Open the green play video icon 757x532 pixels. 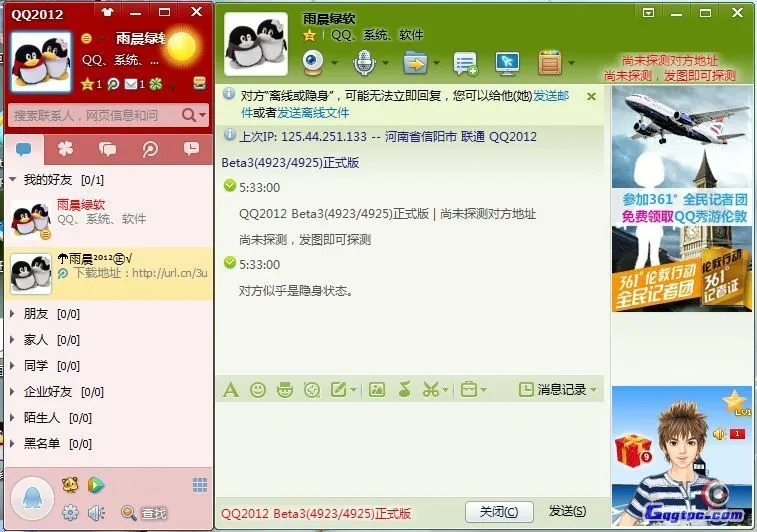pyautogui.click(x=96, y=485)
